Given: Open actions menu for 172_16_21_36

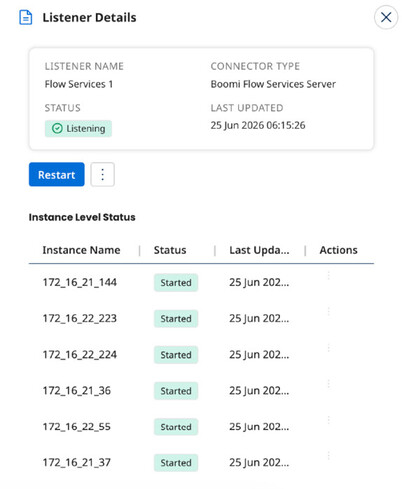Looking at the screenshot, I should [329, 384].
